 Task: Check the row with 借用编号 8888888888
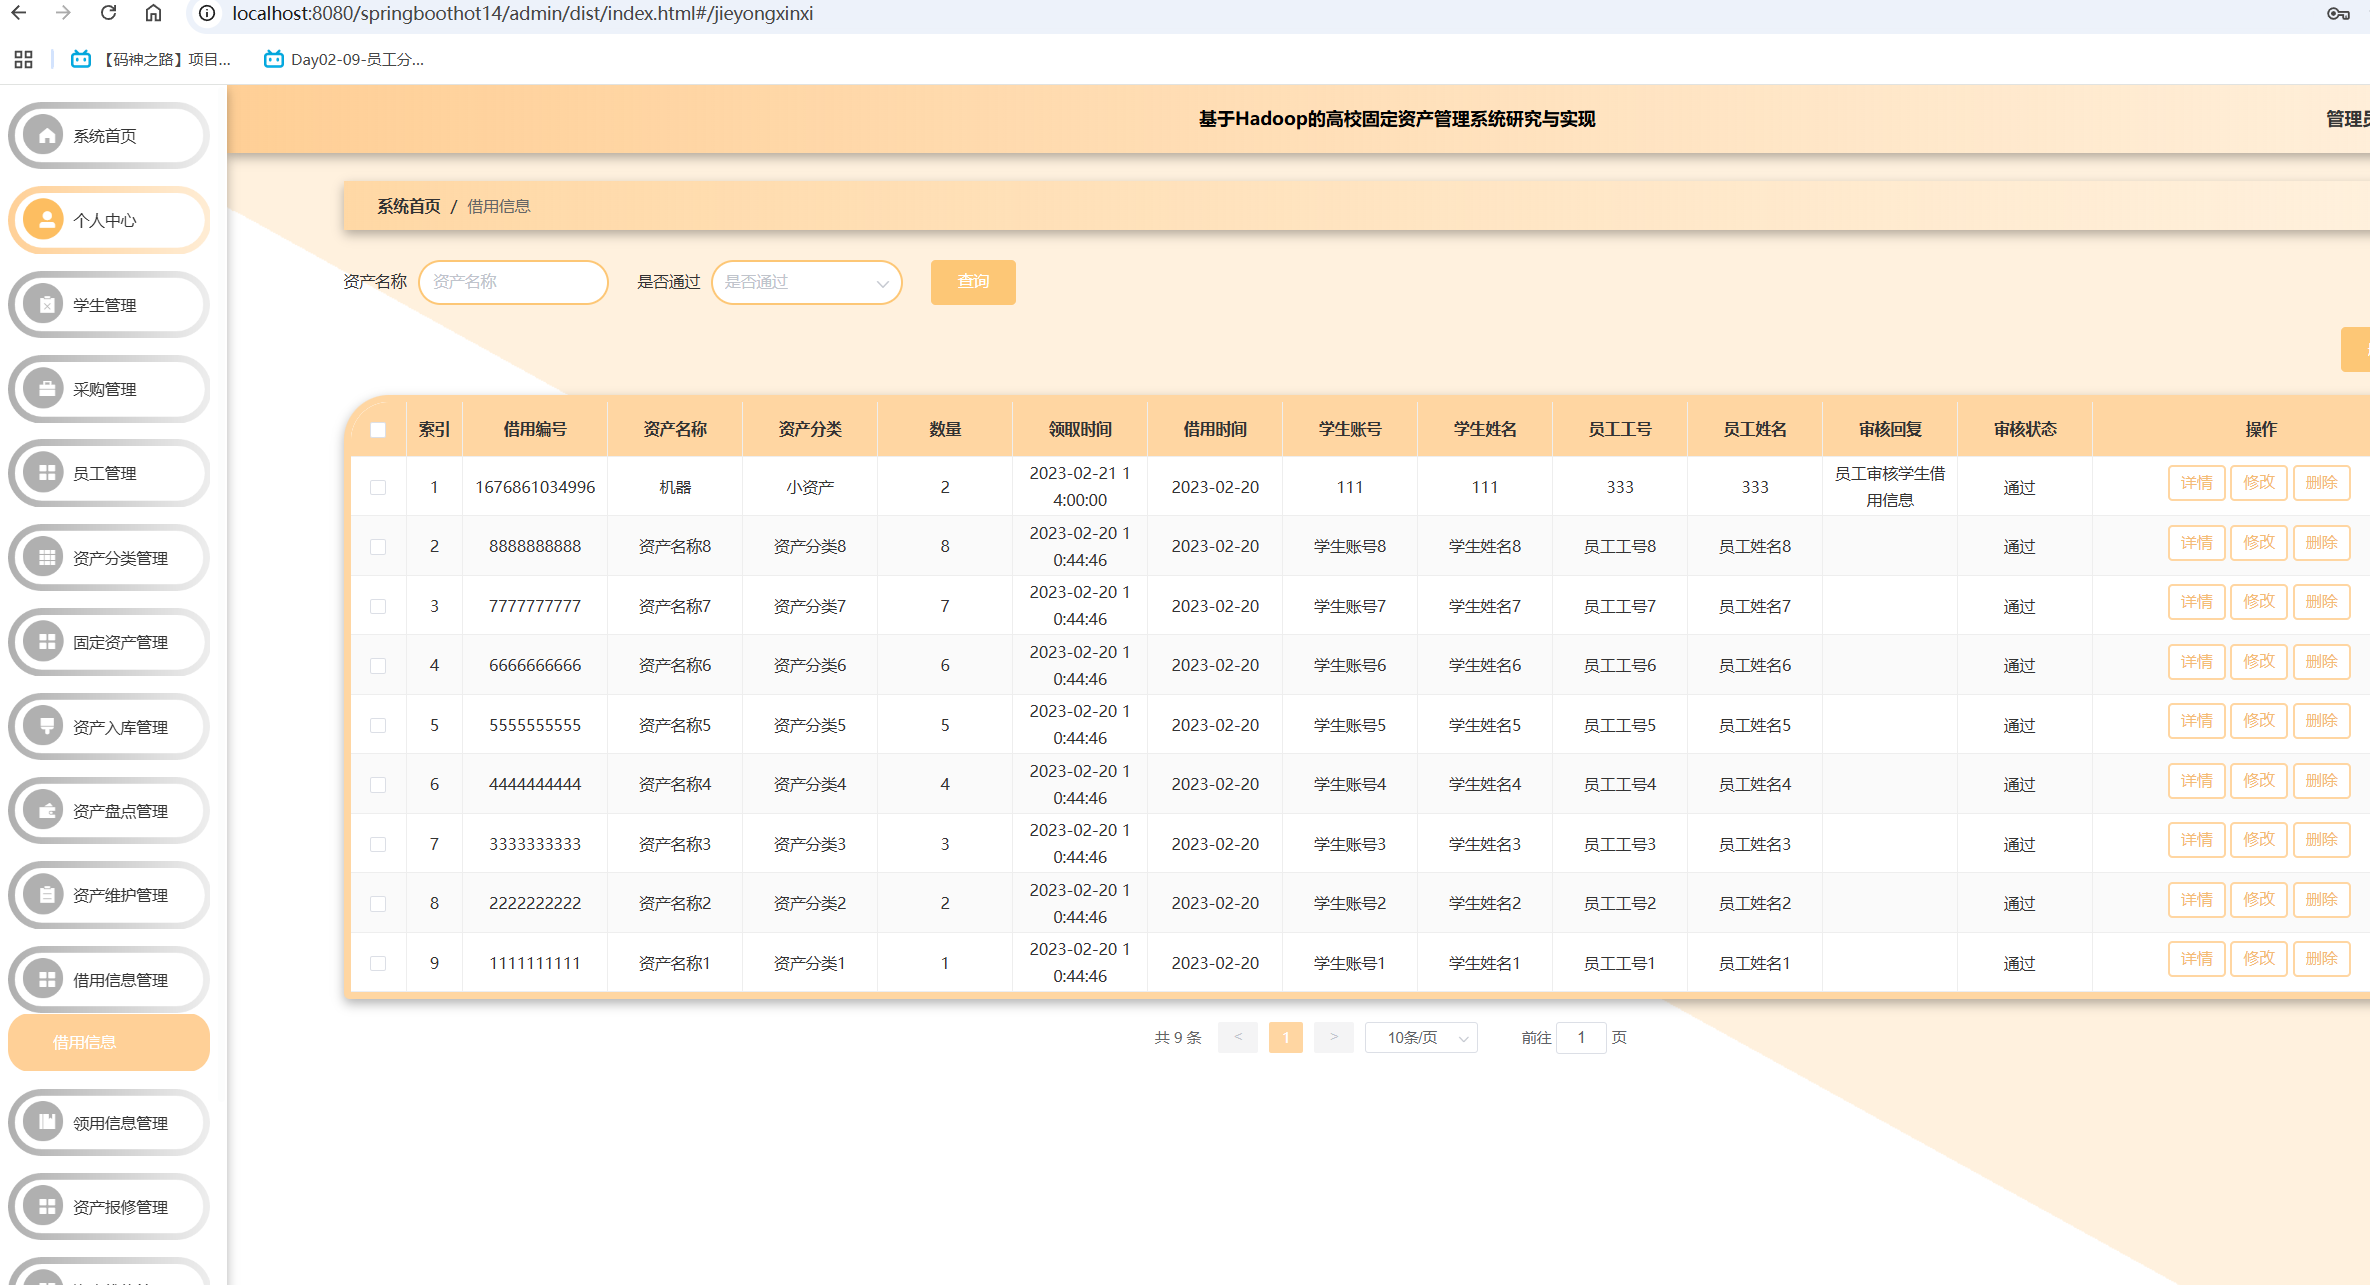pyautogui.click(x=378, y=546)
